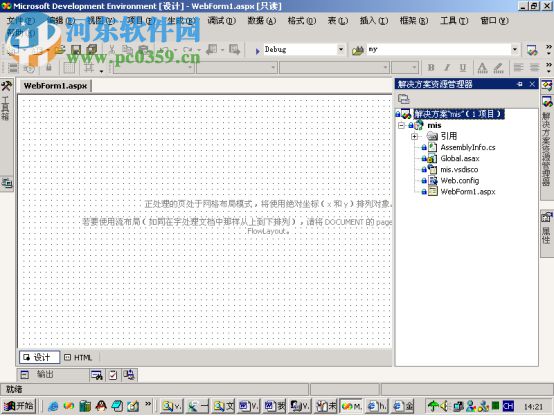Select Web.config in Solution Explorer
Image resolution: width=554 pixels, height=416 pixels.
[x=459, y=181]
